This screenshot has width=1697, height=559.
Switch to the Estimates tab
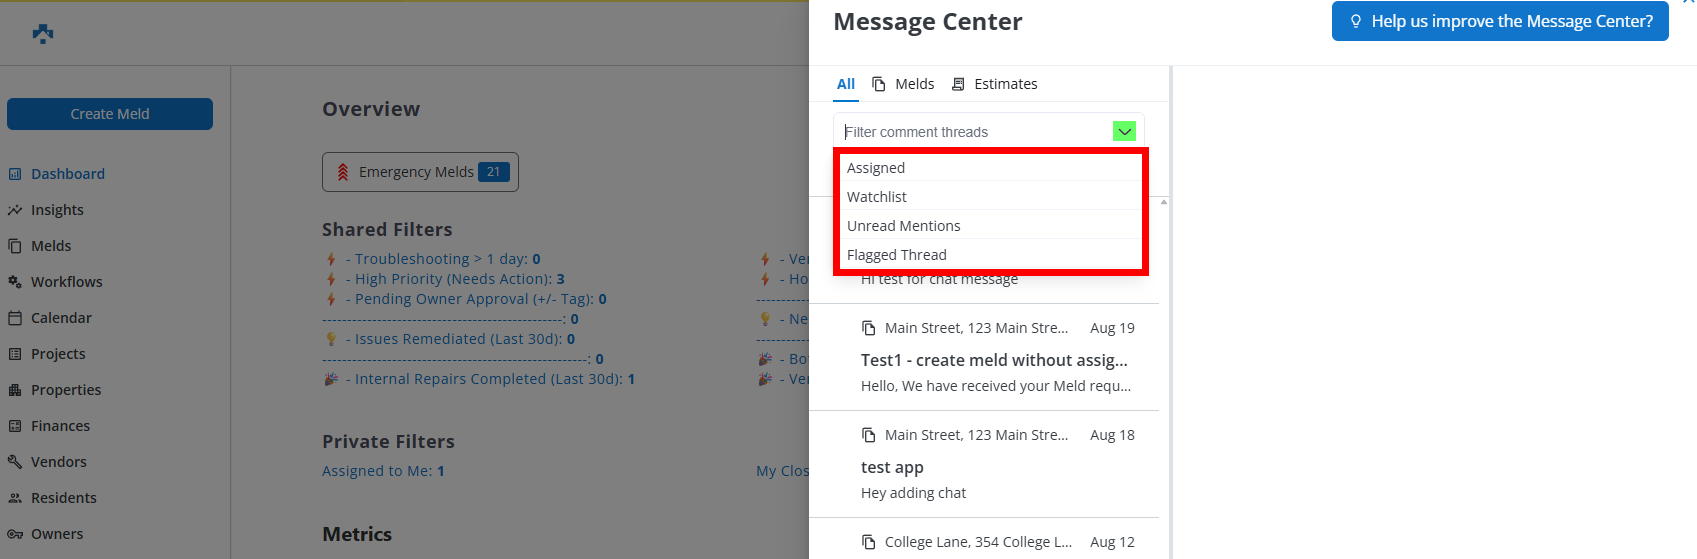[995, 84]
